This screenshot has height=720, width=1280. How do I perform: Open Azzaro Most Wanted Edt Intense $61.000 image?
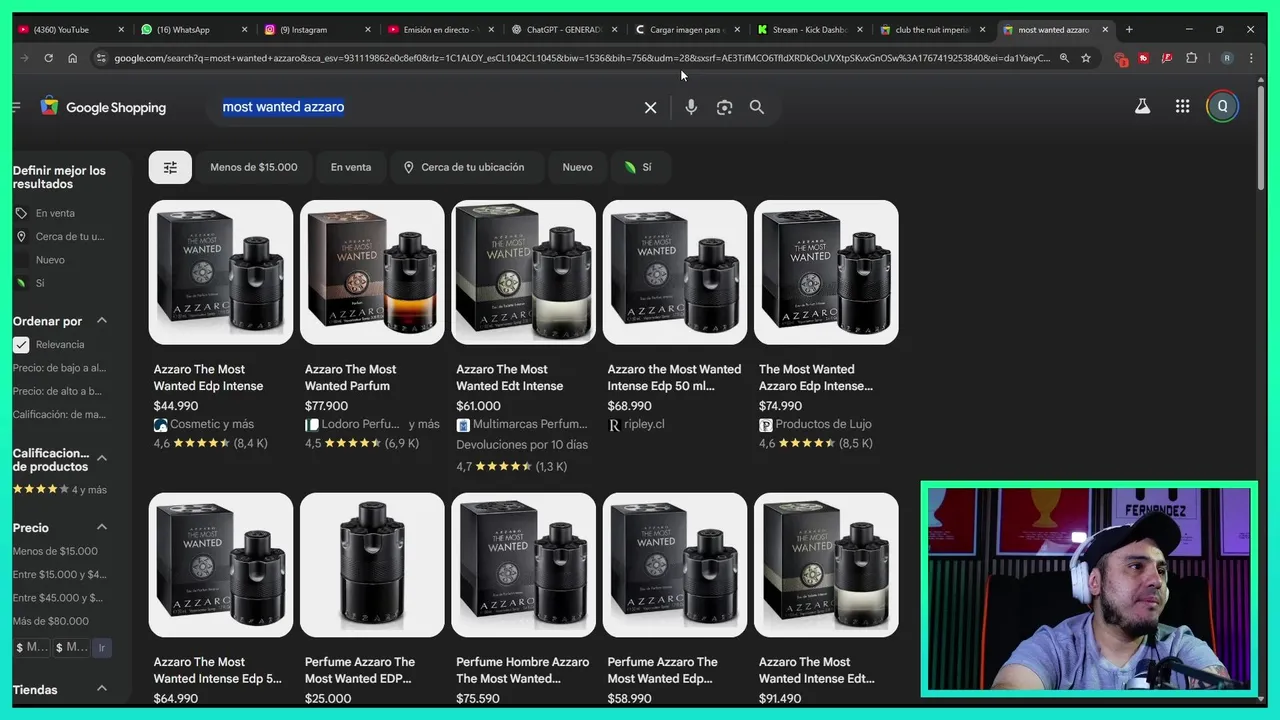tap(524, 272)
